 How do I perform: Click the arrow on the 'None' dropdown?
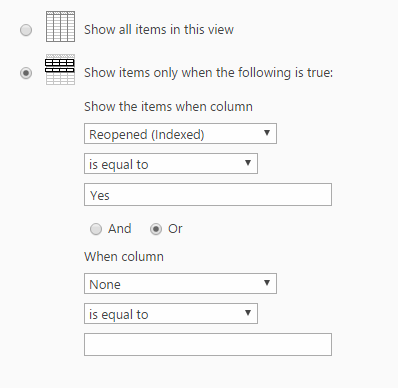coord(267,283)
